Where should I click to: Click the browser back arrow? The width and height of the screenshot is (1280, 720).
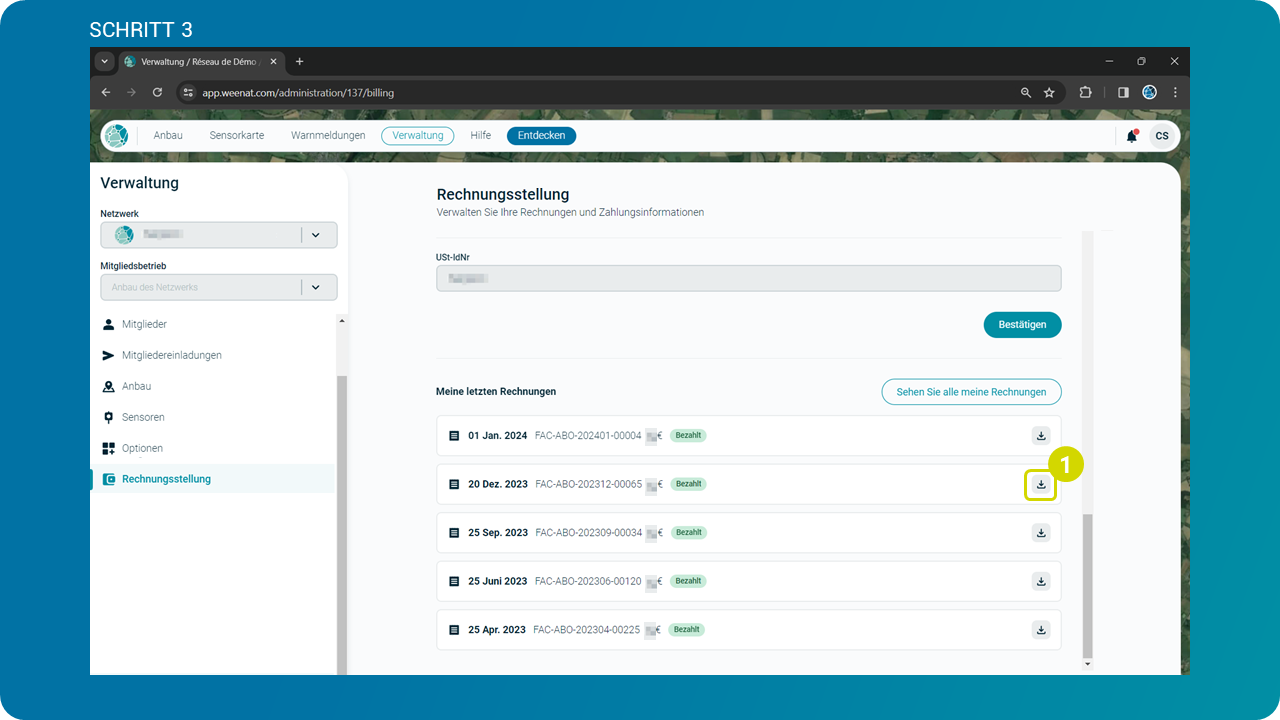point(106,92)
